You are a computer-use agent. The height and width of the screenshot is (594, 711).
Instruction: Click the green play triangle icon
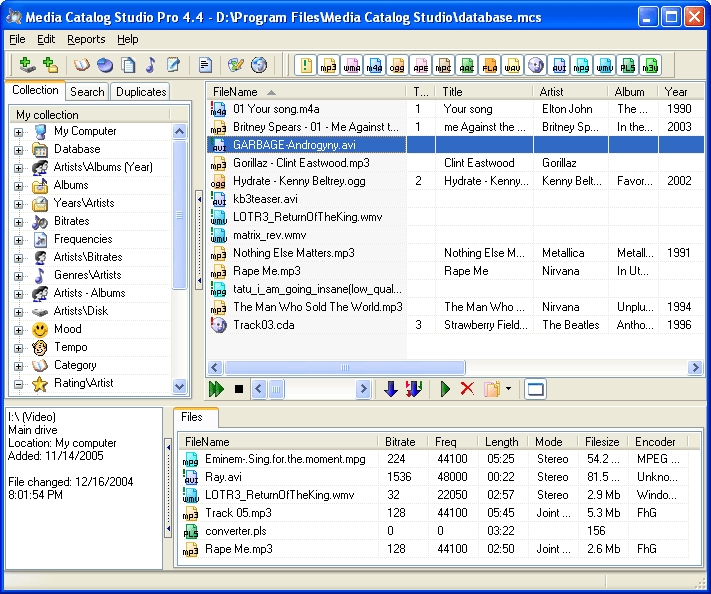pos(446,389)
